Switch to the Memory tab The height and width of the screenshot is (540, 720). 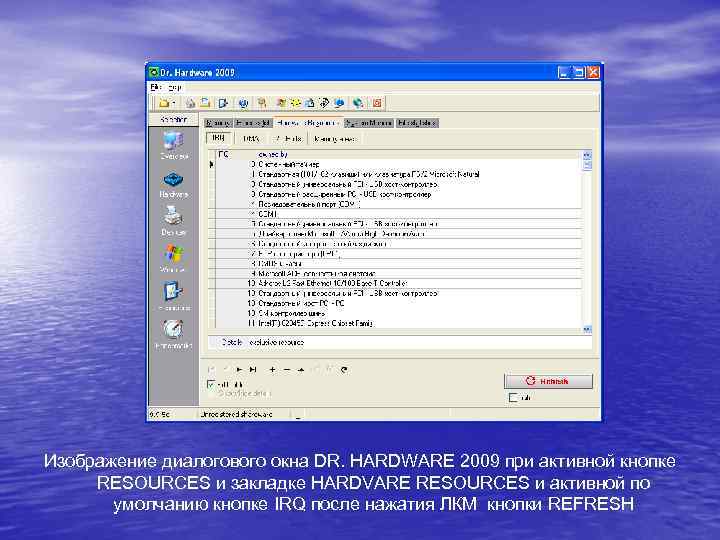click(x=218, y=123)
